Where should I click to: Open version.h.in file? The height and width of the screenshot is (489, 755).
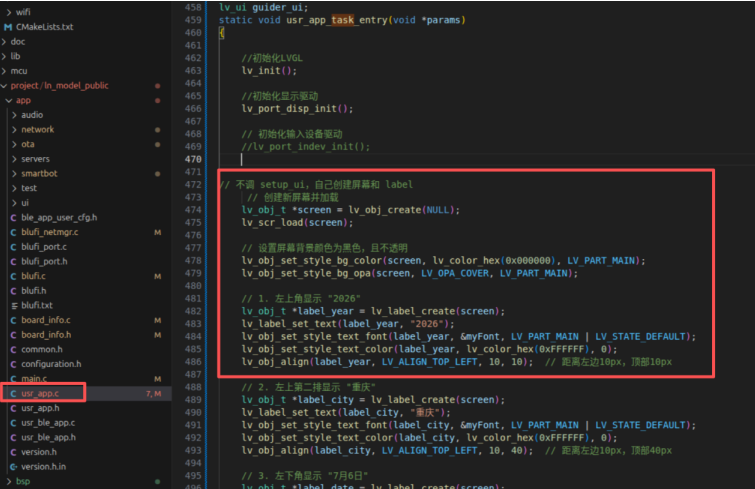pos(43,466)
